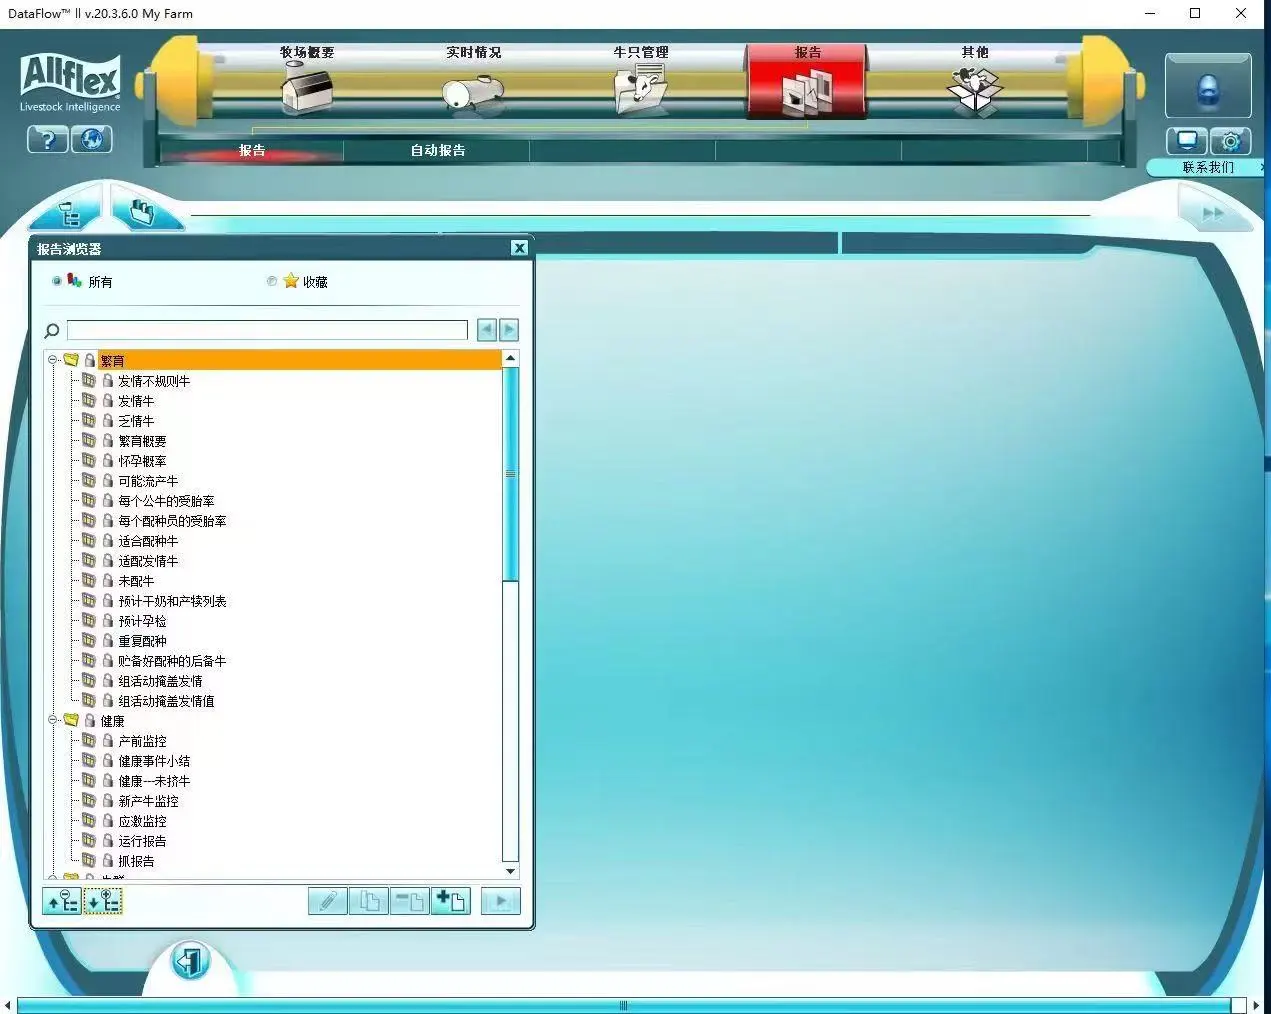Select the 预计孕检 report
The width and height of the screenshot is (1271, 1014).
[x=142, y=621]
